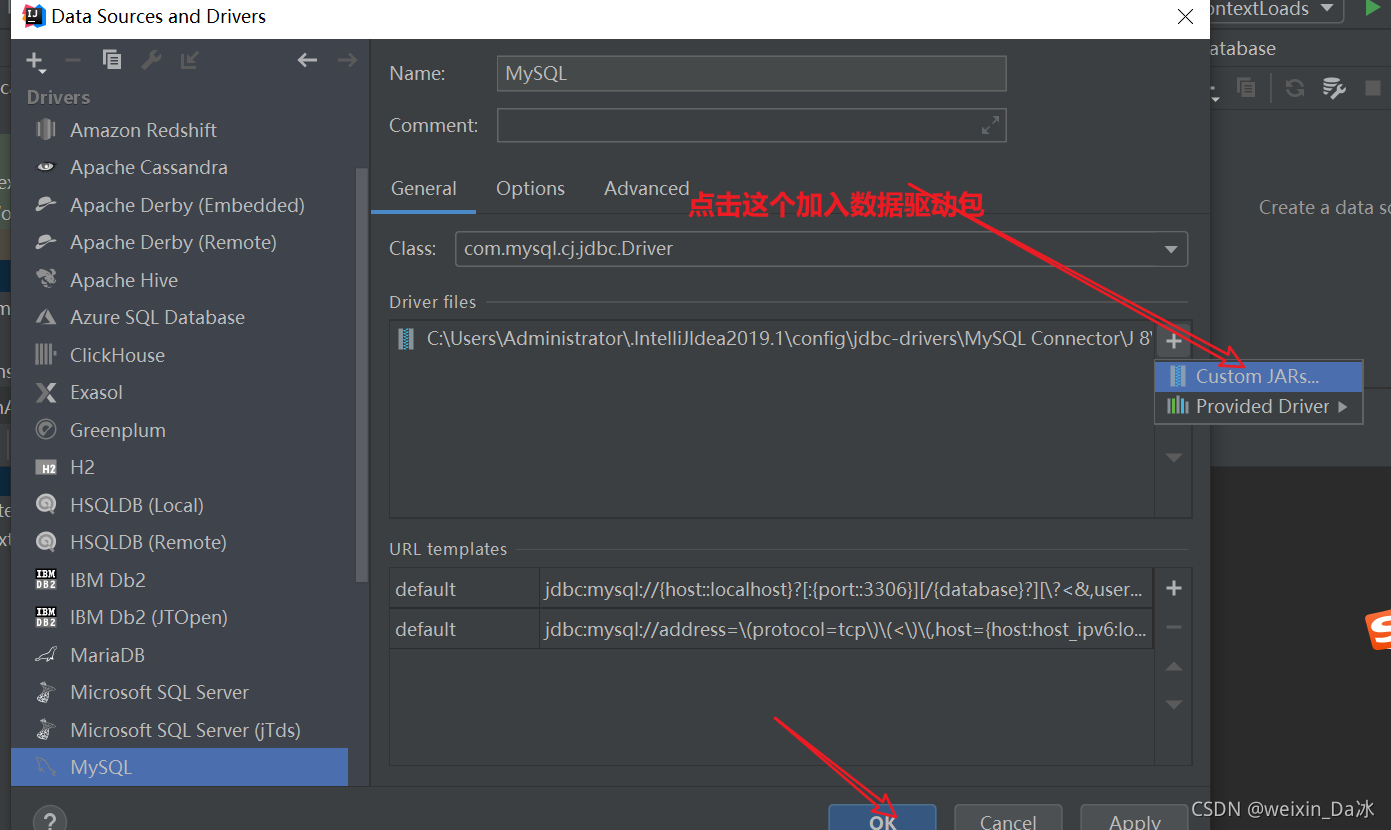Select first default URL template row

(771, 589)
